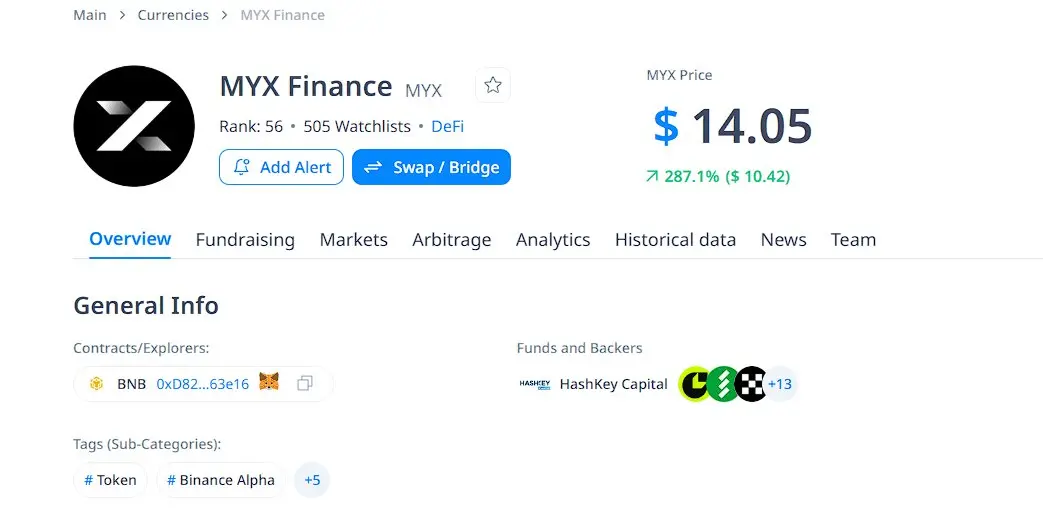1043x520 pixels.
Task: Click the MYX Finance round logo
Action: pos(134,126)
